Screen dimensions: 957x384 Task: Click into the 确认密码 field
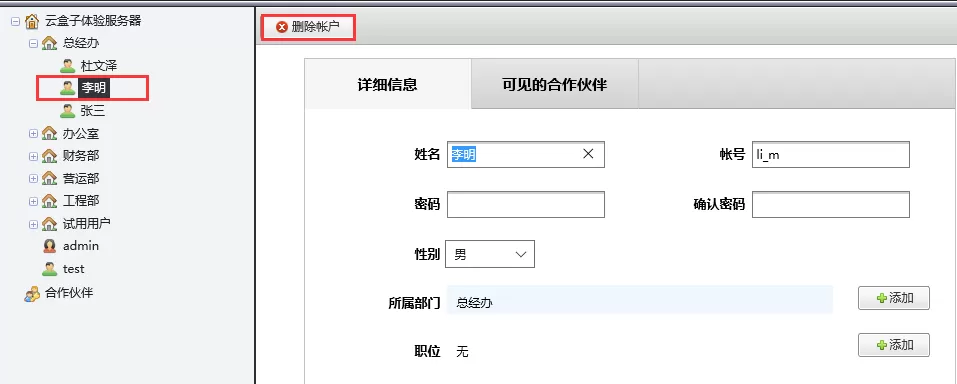[x=831, y=205]
